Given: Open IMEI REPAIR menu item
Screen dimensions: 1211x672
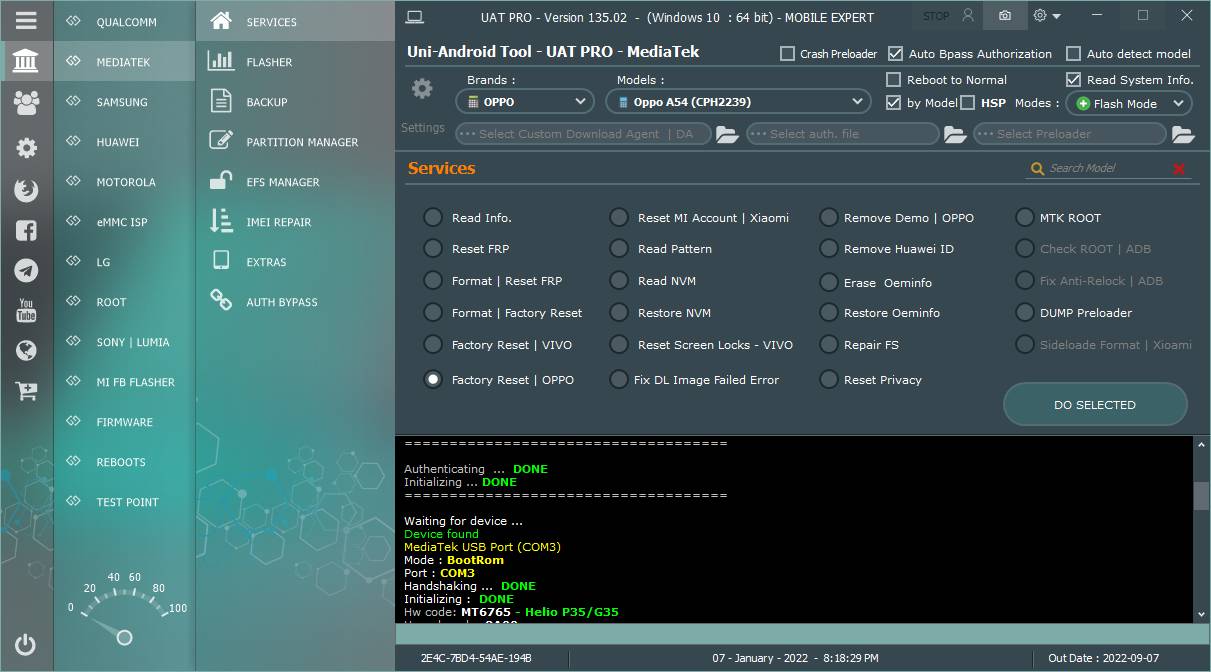Looking at the screenshot, I should [x=296, y=222].
